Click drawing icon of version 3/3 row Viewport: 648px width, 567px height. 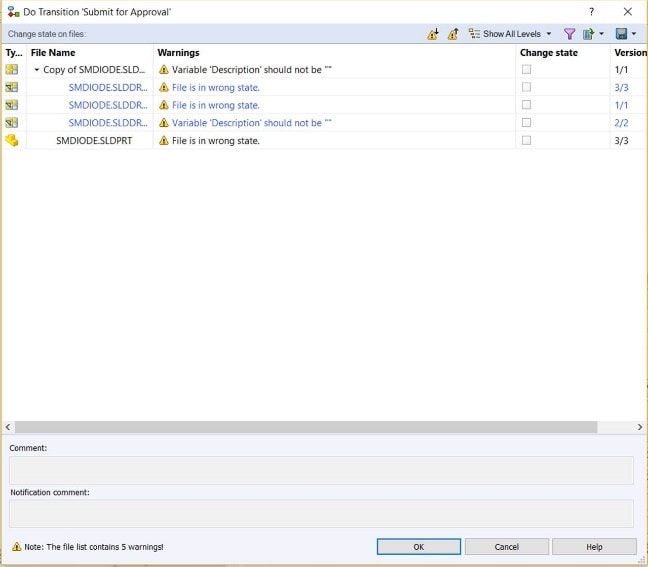(x=12, y=87)
